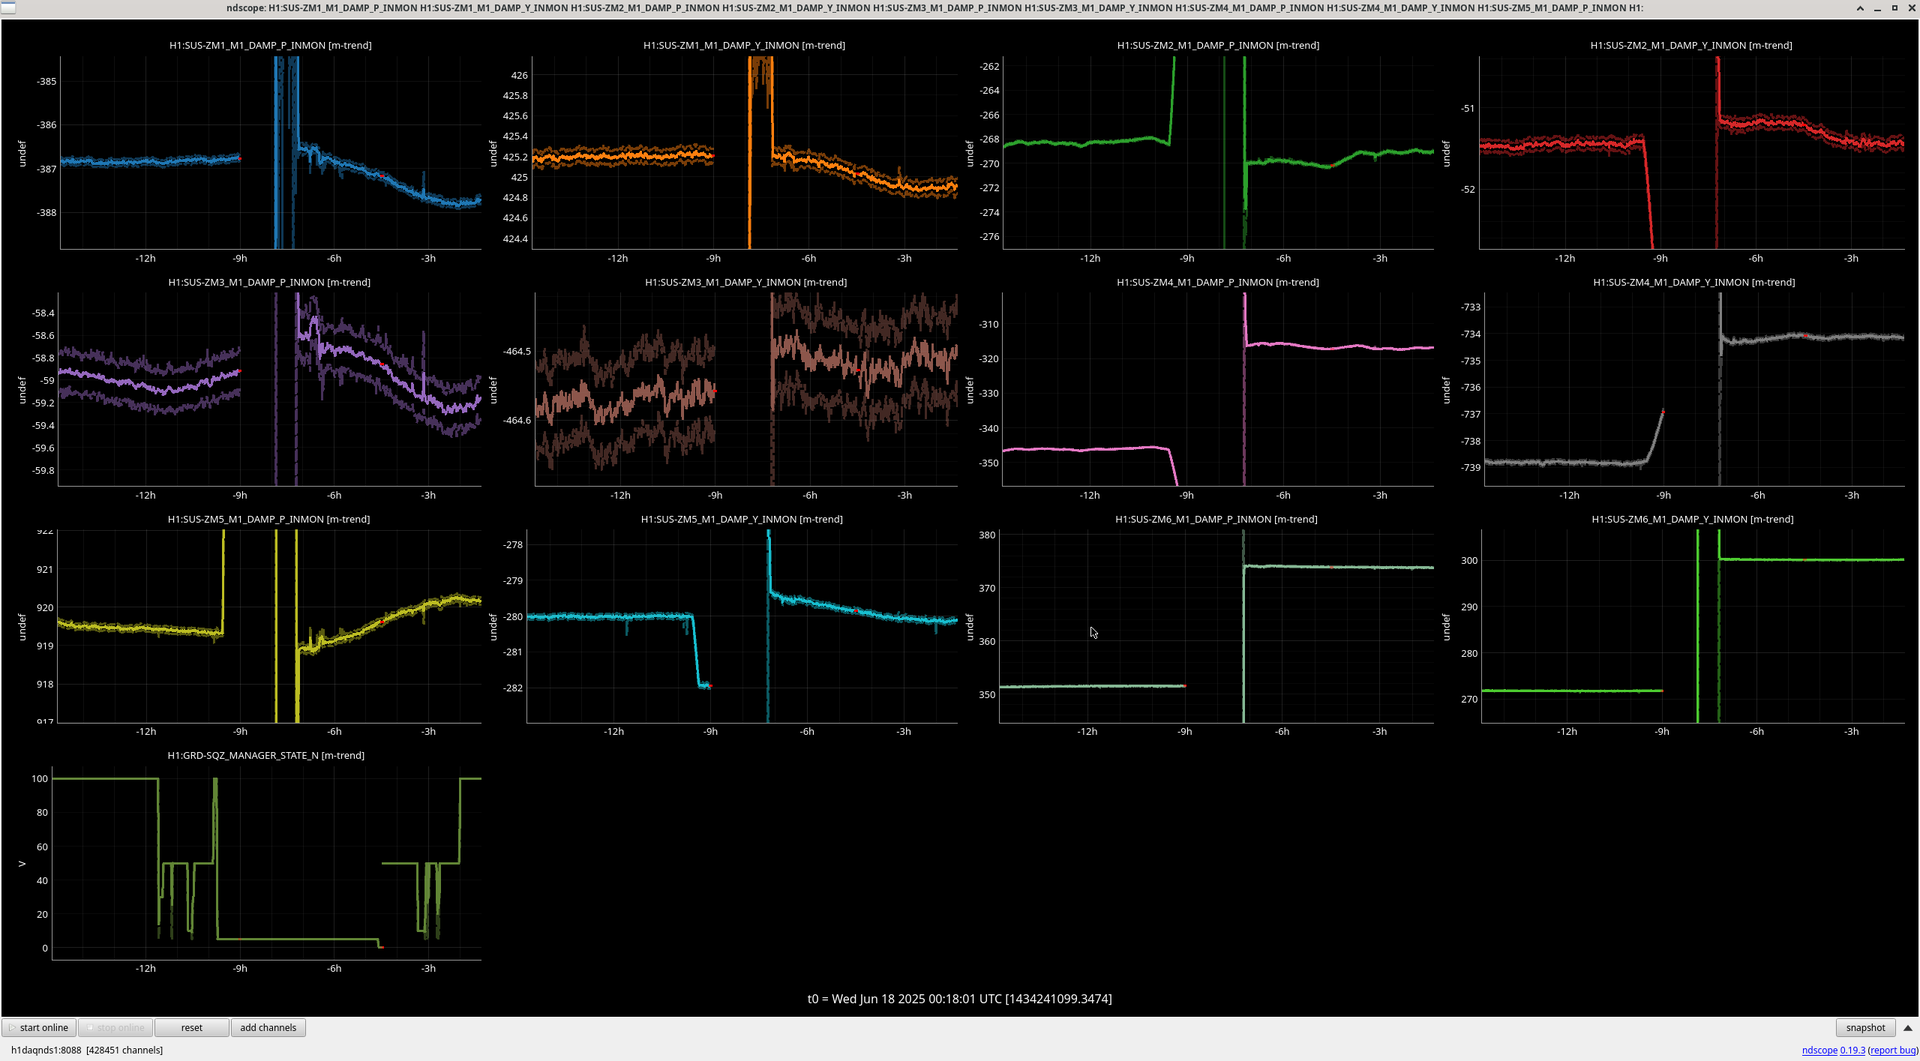The image size is (1920, 1061).
Task: Select the ZM1_M1_DAMP_P_INMON plot title
Action: pos(270,45)
